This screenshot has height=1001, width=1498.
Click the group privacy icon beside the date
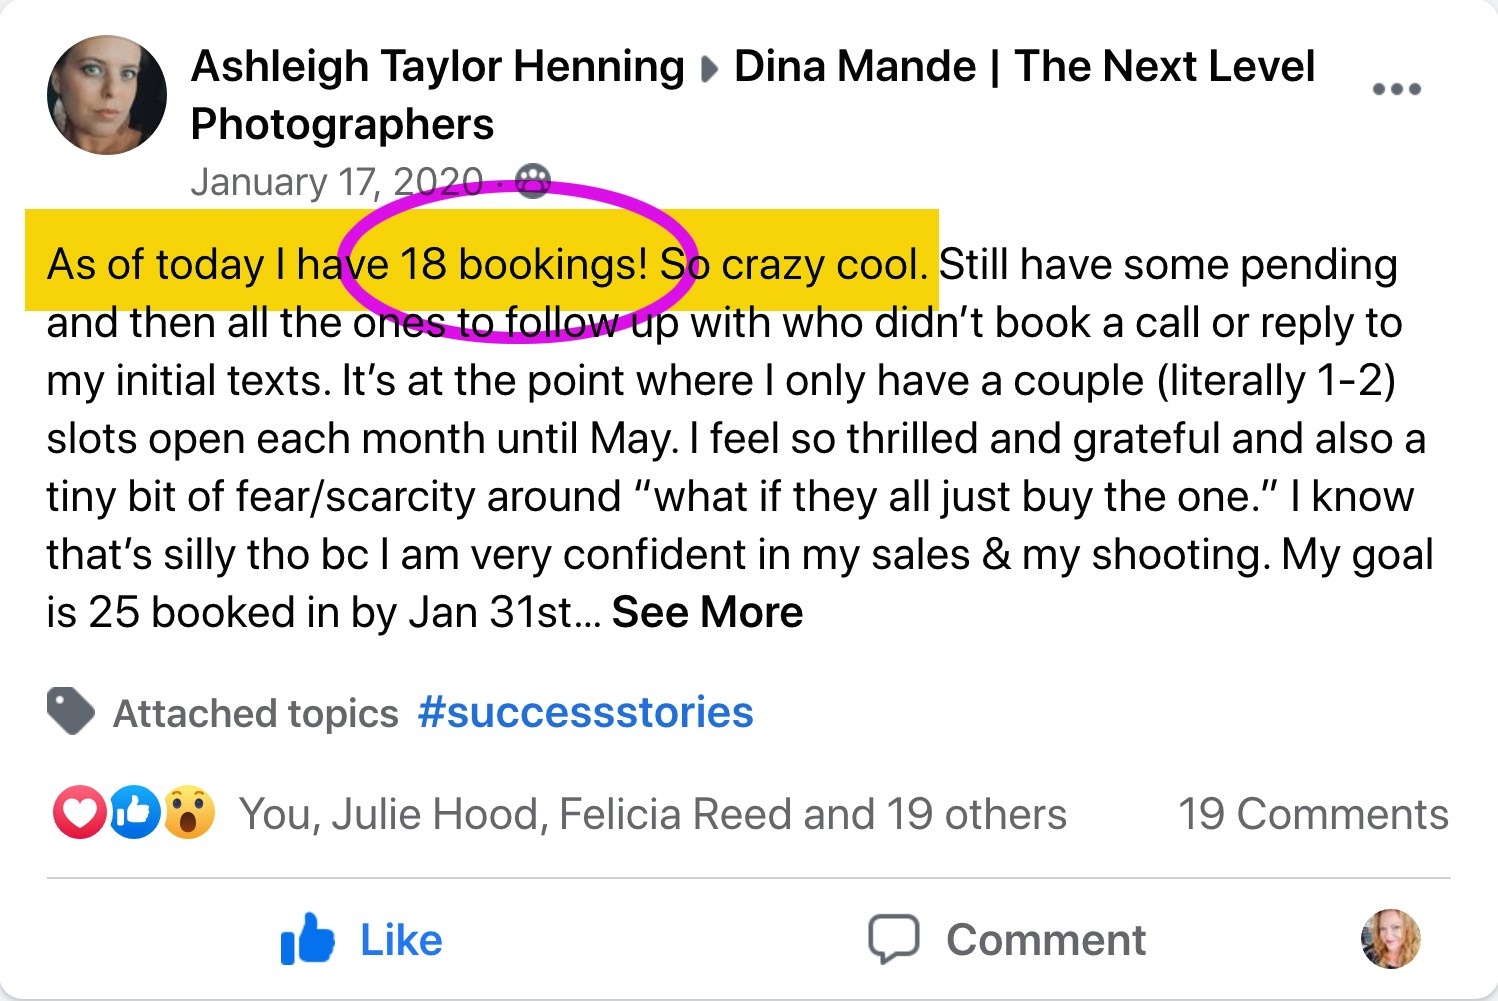coord(532,181)
